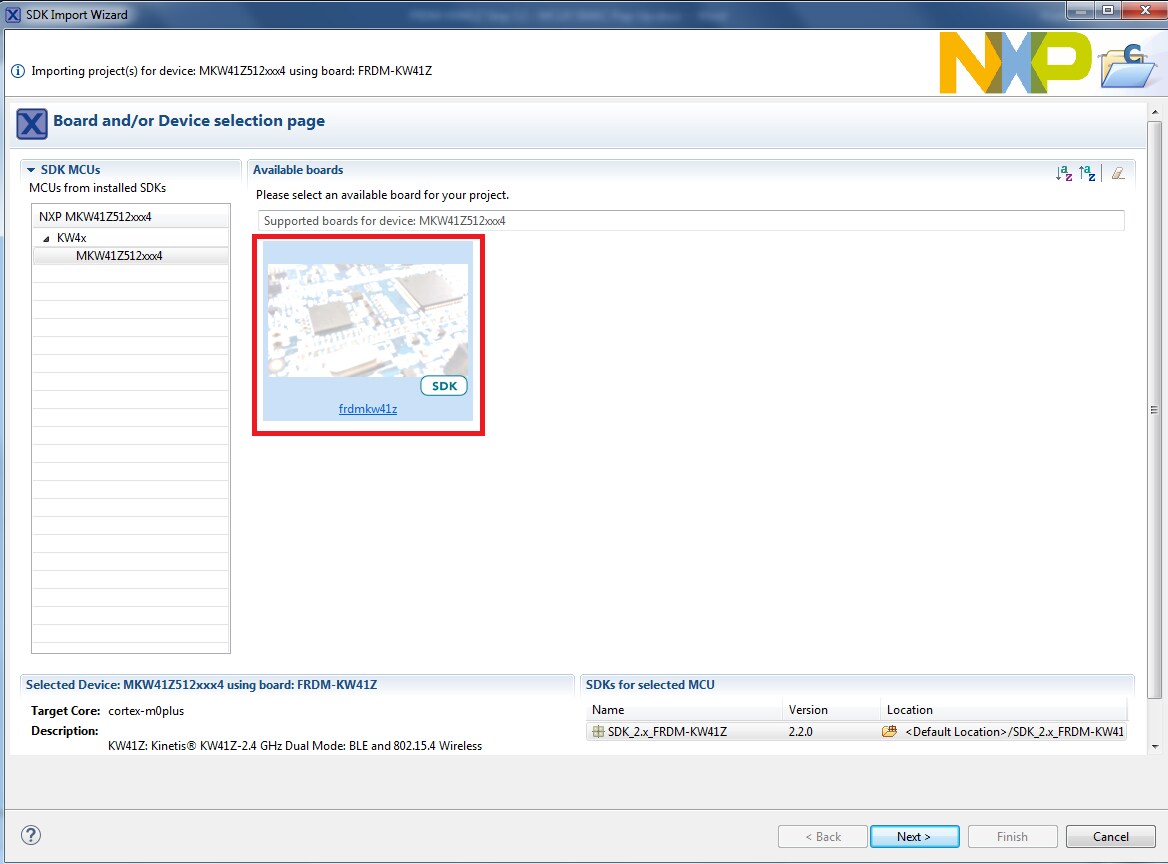Open the frdmkw41z board link
The width and height of the screenshot is (1168, 864).
[x=368, y=409]
